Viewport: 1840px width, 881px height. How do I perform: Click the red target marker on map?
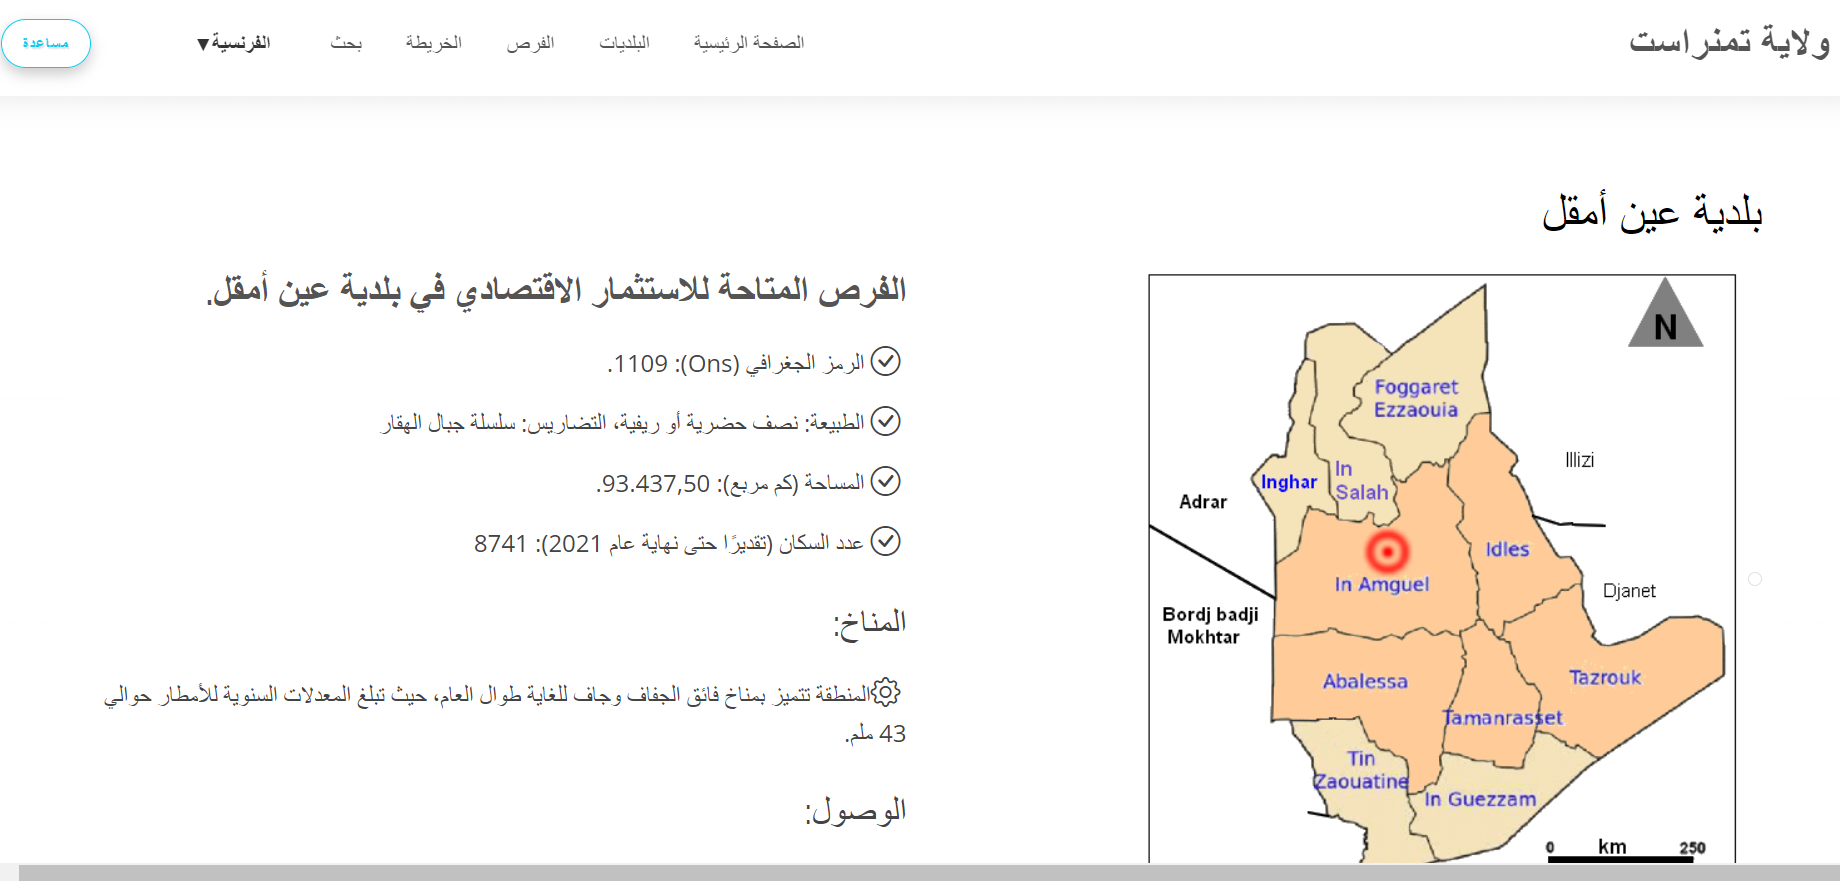tap(1387, 551)
